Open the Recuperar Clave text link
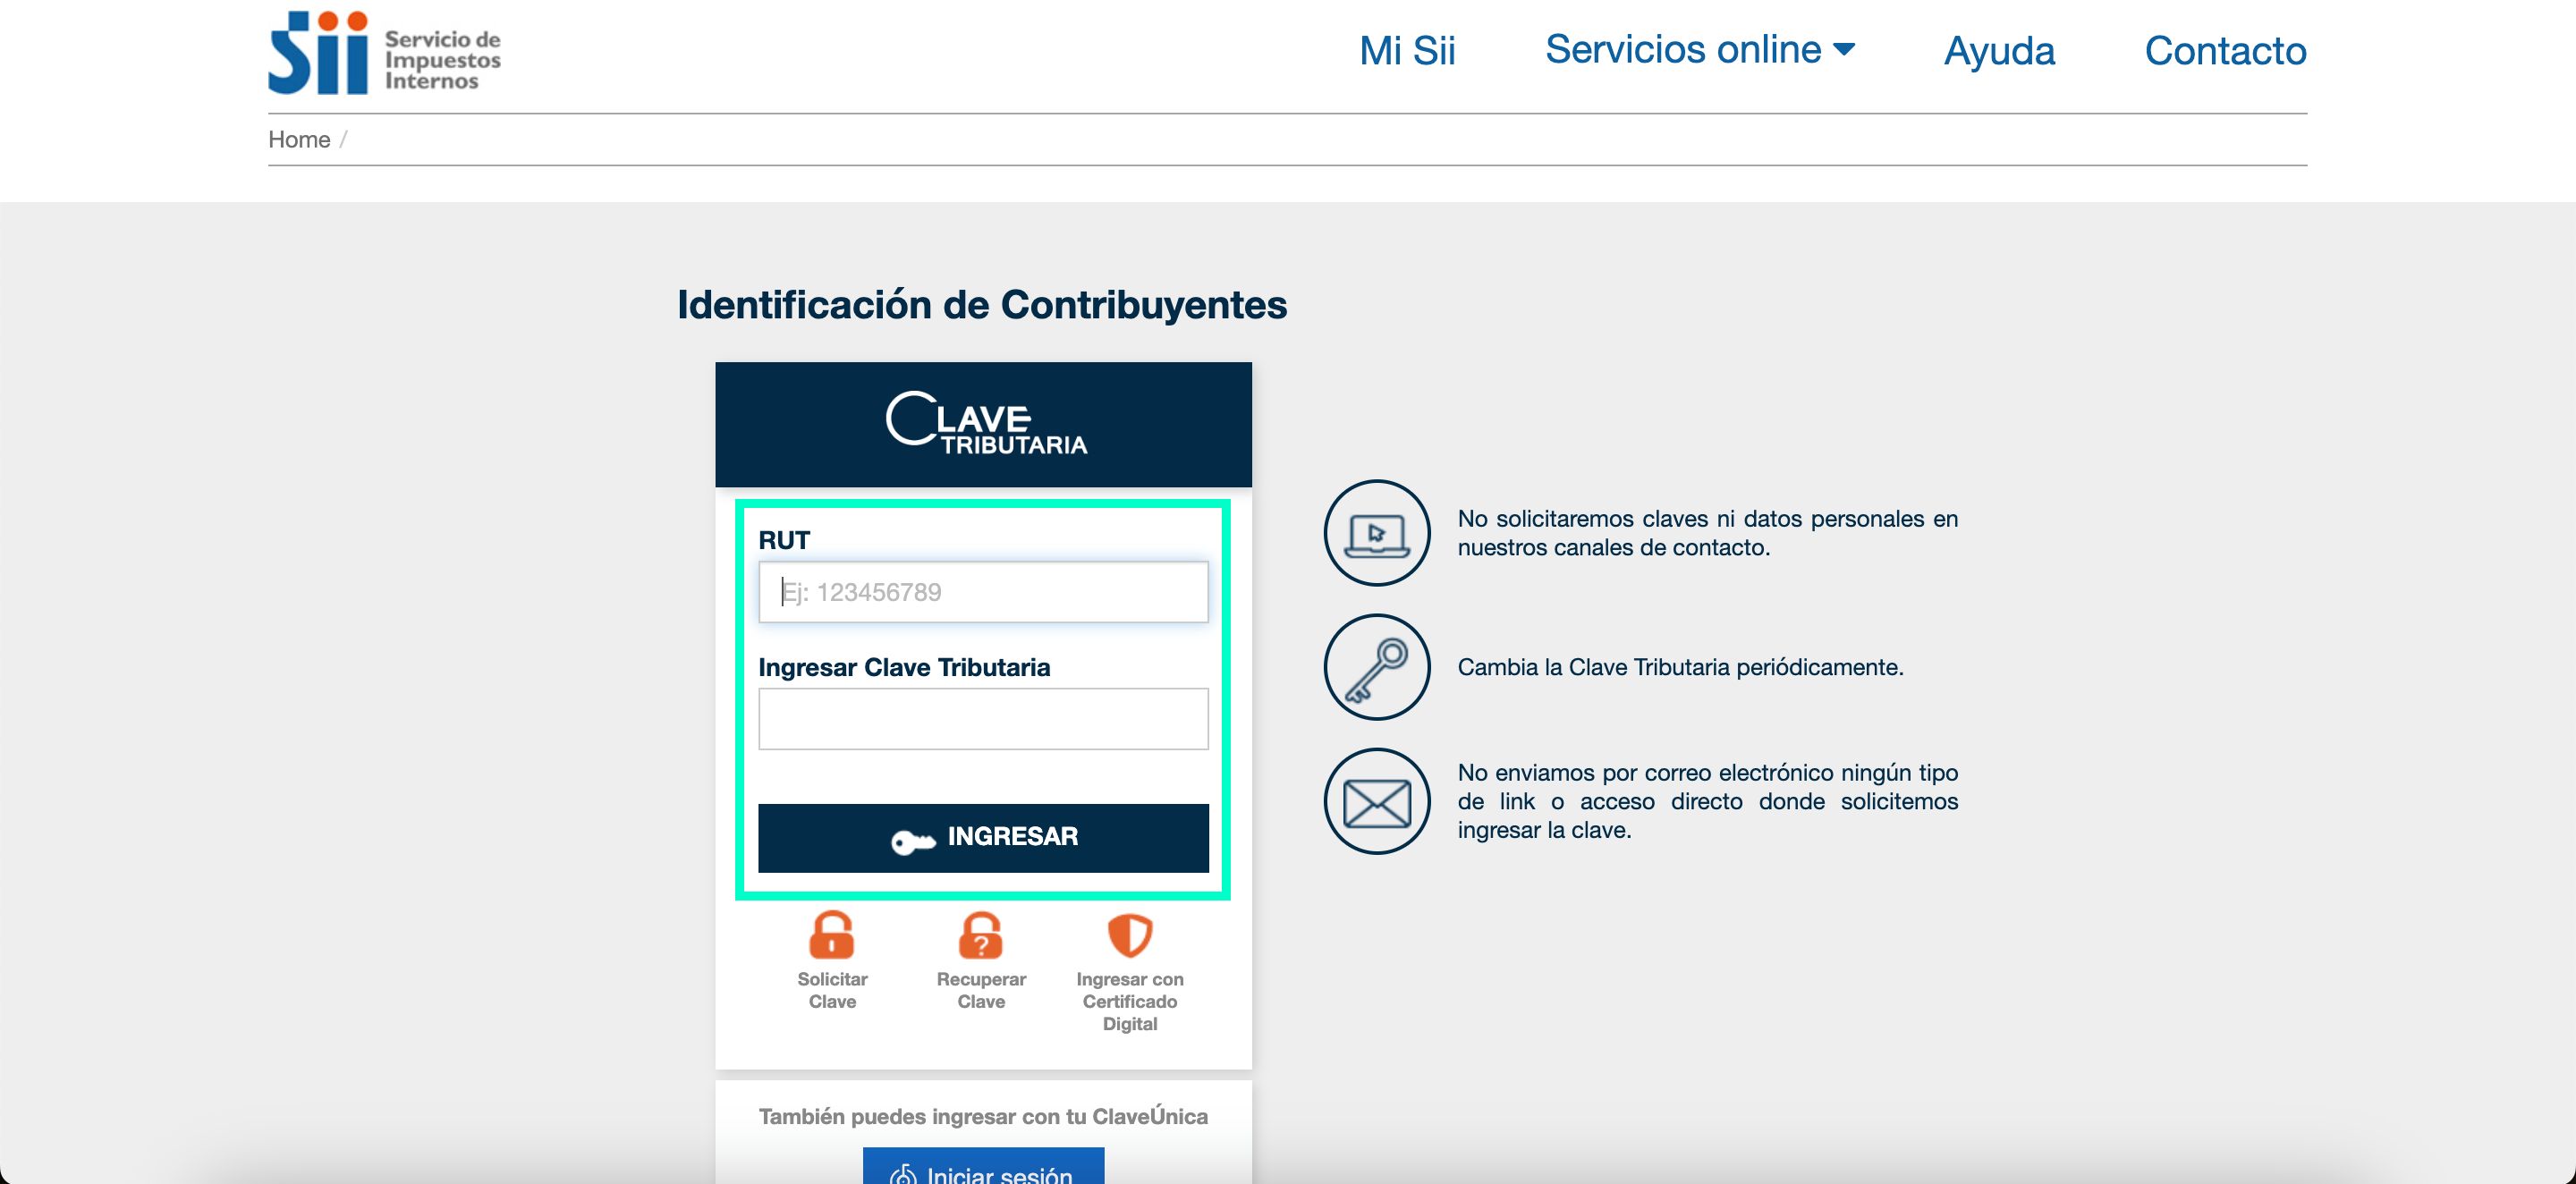The image size is (2576, 1184). [x=981, y=990]
